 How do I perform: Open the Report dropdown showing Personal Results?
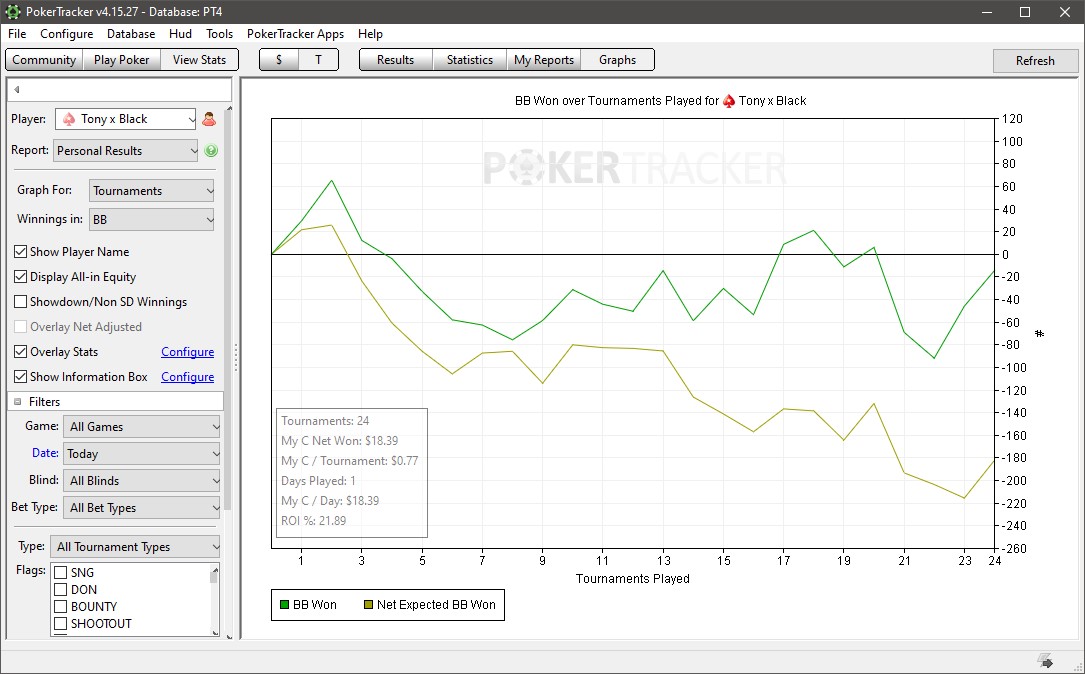(x=126, y=151)
